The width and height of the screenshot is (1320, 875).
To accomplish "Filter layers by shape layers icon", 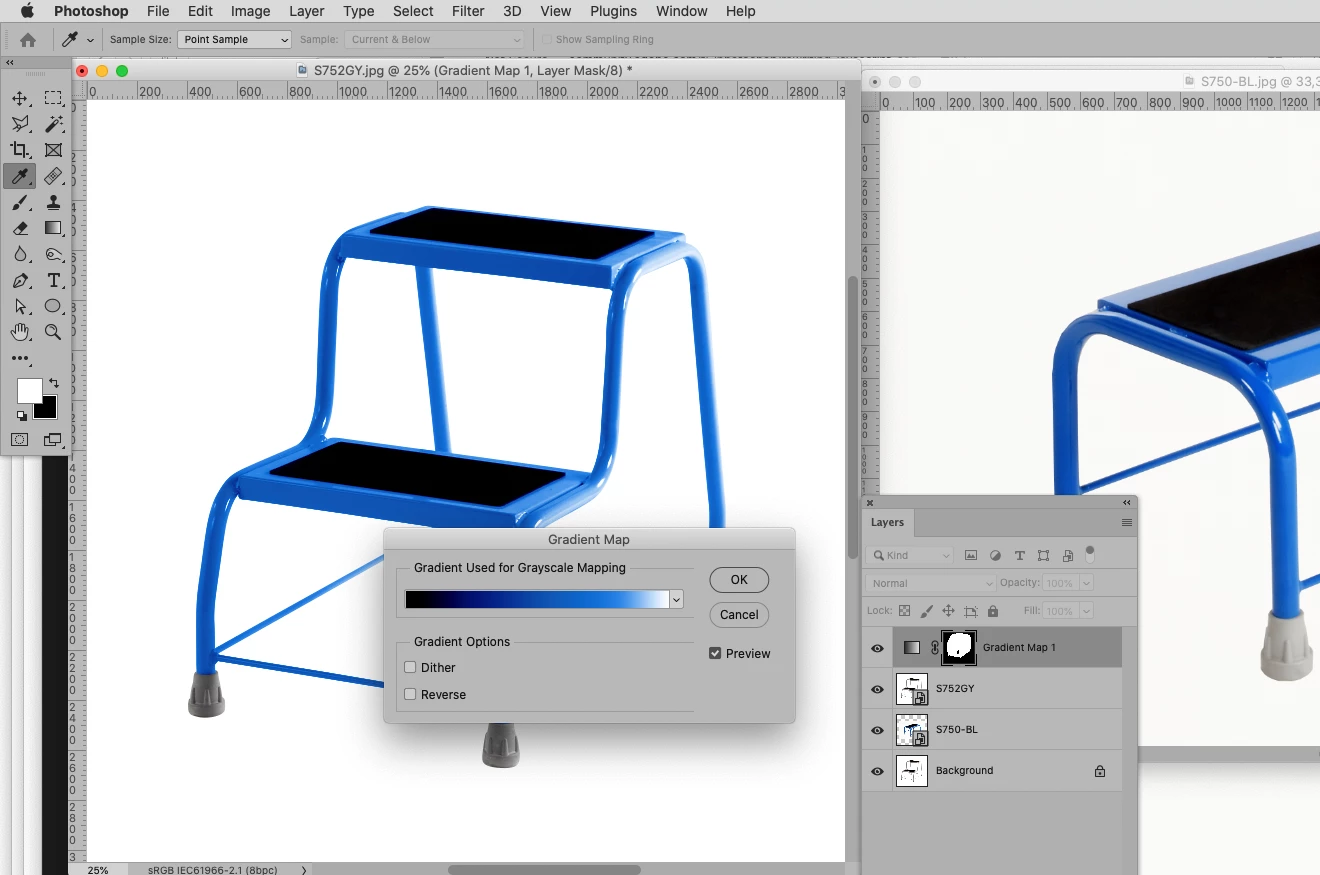I will click(x=1043, y=556).
